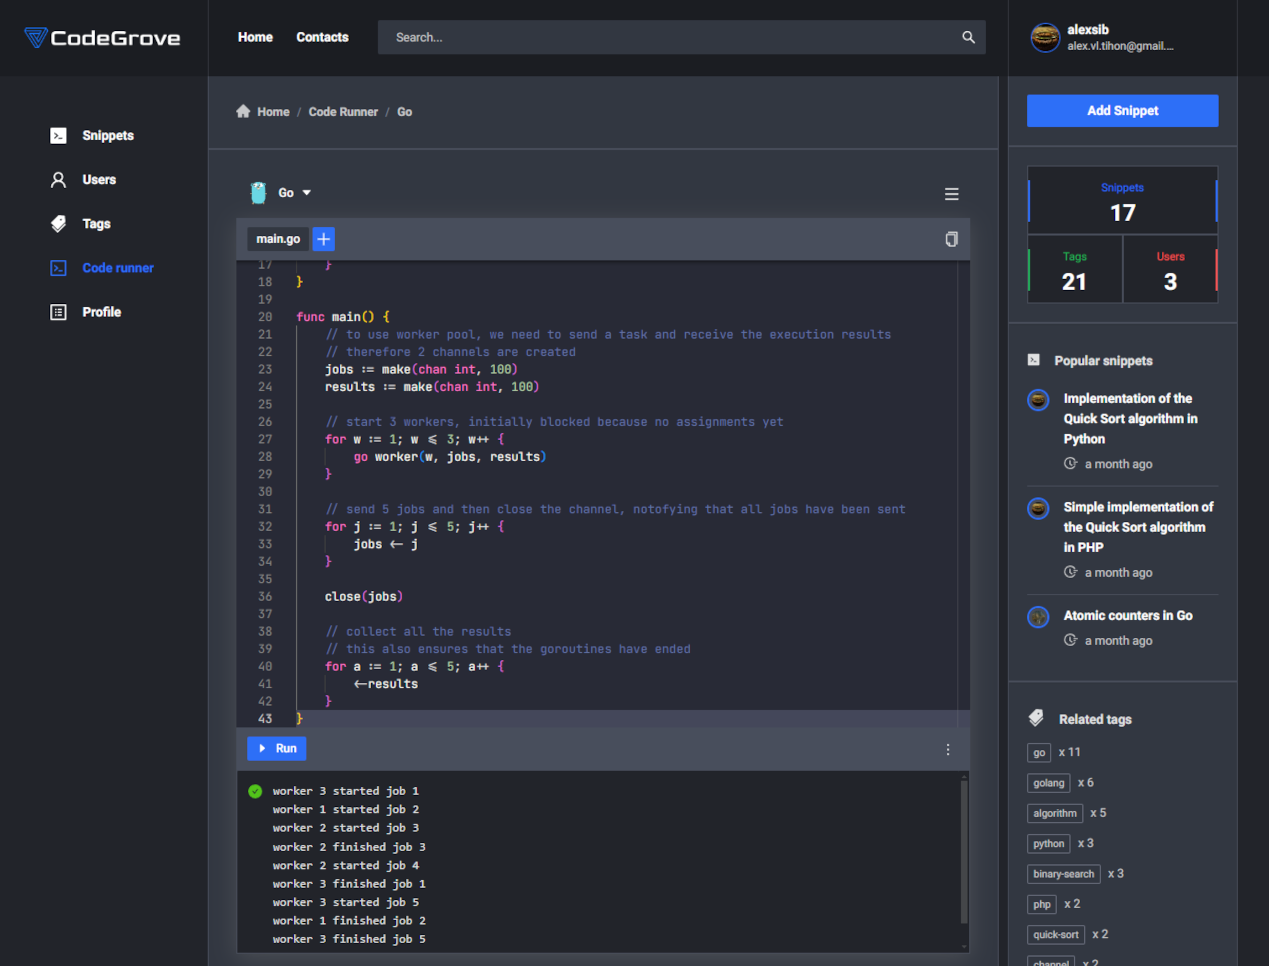Screen dimensions: 1269x966
Task: Open Tags in the sidebar
Action: (96, 224)
